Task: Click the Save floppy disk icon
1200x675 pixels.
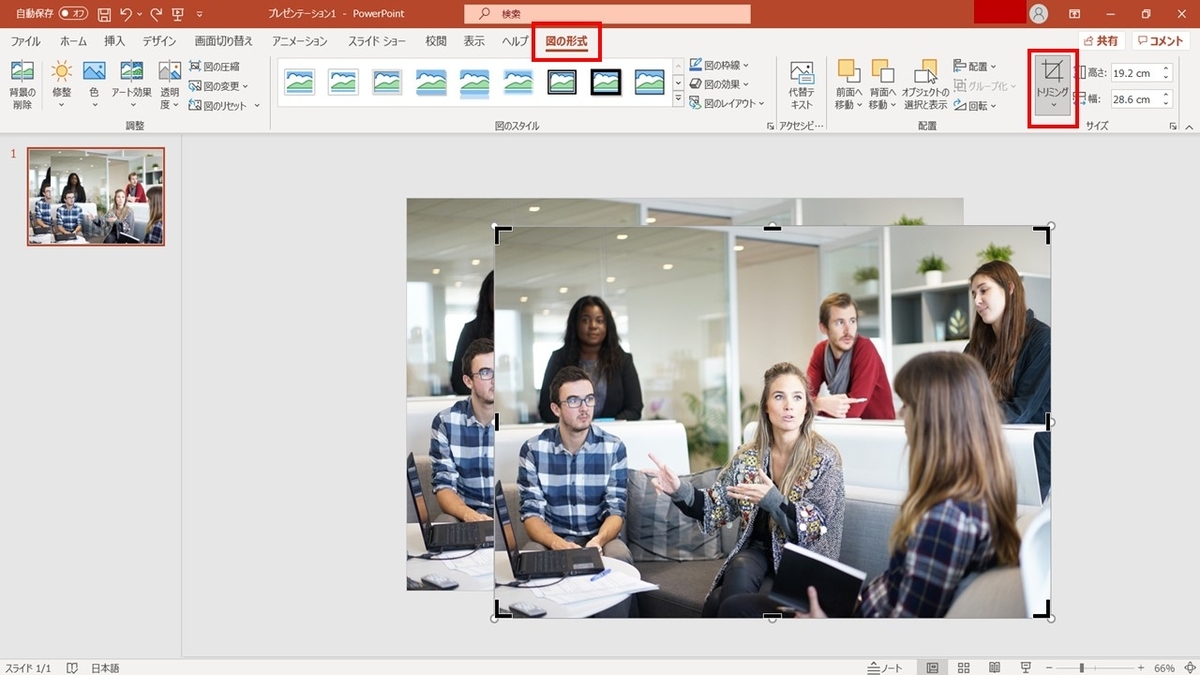Action: 104,14
